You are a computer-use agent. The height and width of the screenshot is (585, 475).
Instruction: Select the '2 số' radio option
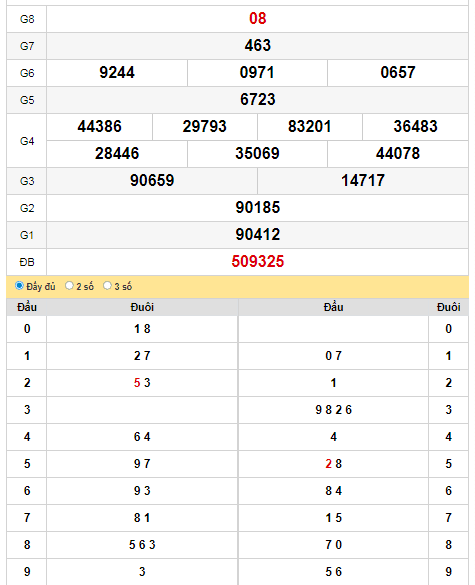69,286
